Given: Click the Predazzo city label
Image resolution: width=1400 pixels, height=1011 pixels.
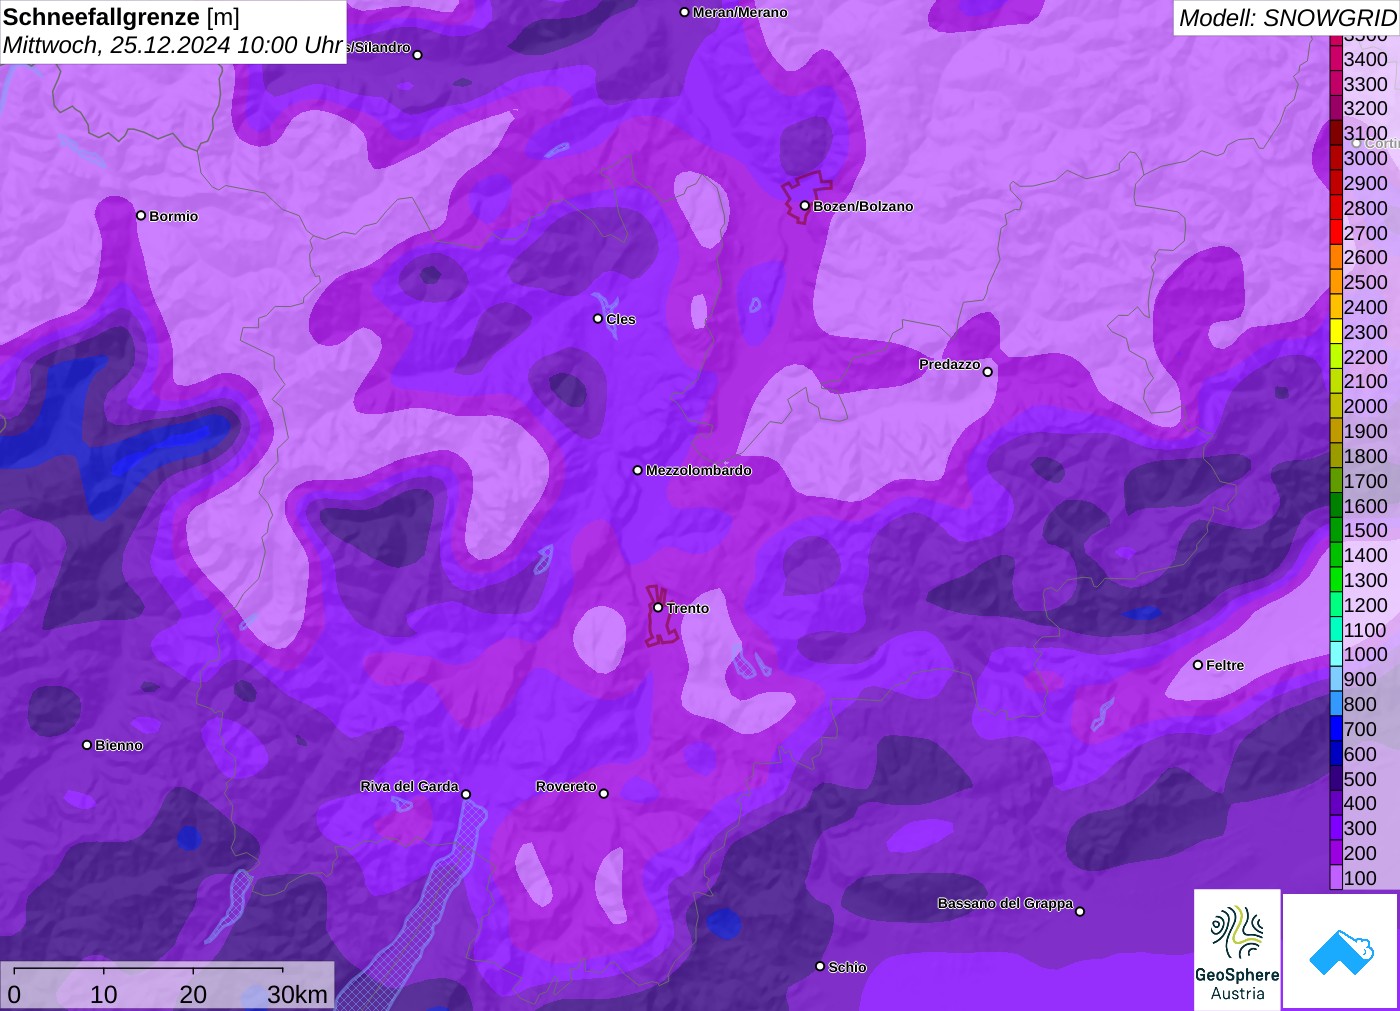Looking at the screenshot, I should point(950,364).
